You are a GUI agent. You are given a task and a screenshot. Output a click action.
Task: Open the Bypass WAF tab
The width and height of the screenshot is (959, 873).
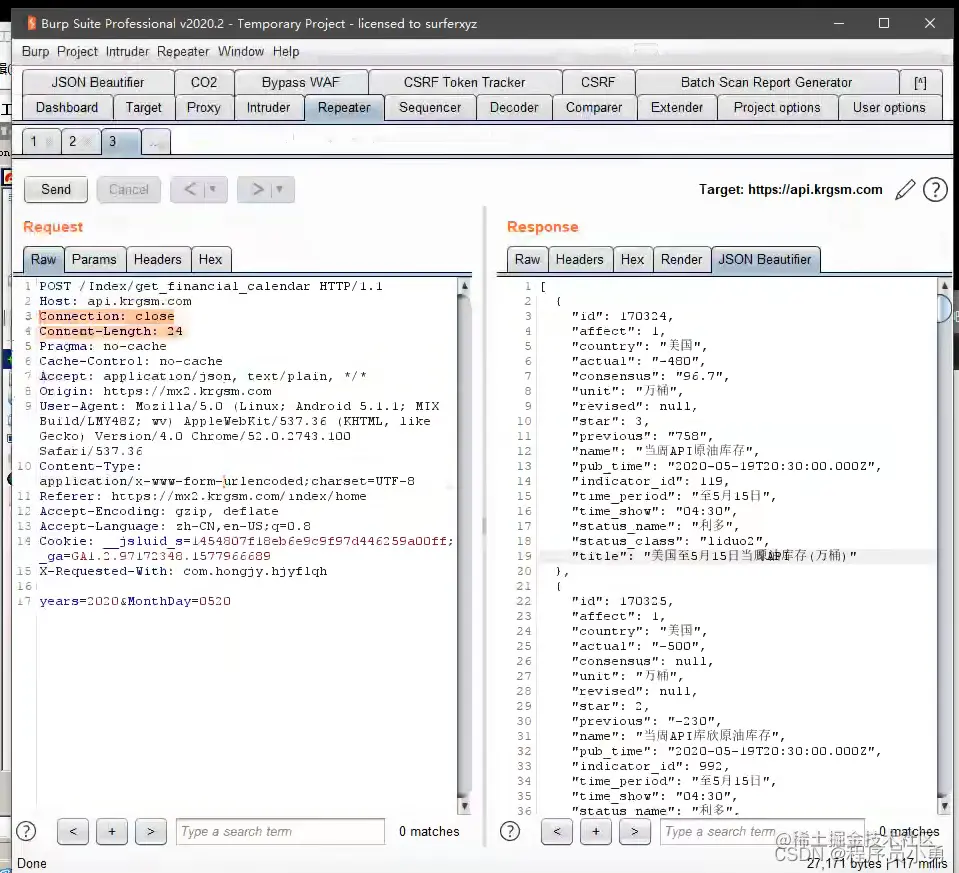pyautogui.click(x=300, y=83)
